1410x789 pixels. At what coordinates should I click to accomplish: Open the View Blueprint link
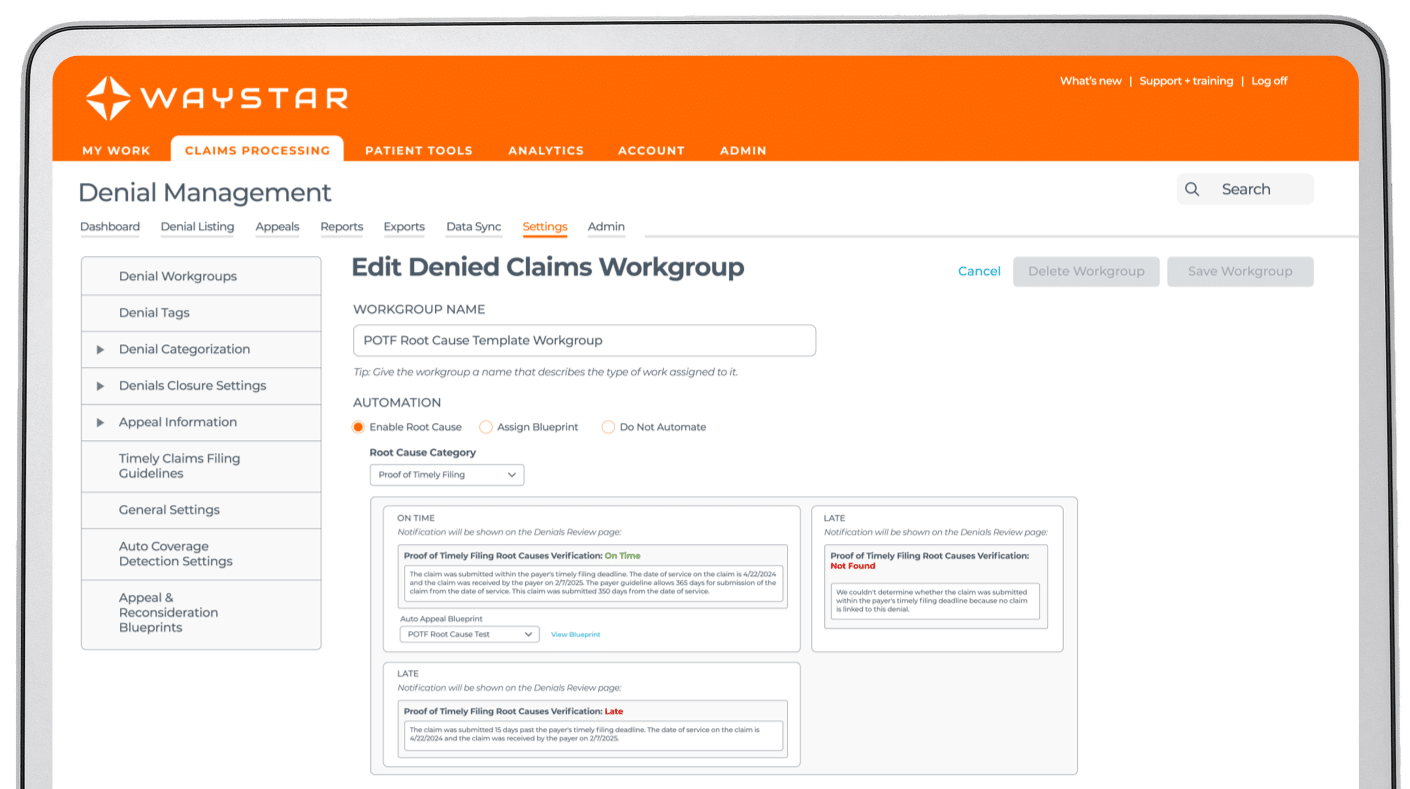tap(575, 635)
